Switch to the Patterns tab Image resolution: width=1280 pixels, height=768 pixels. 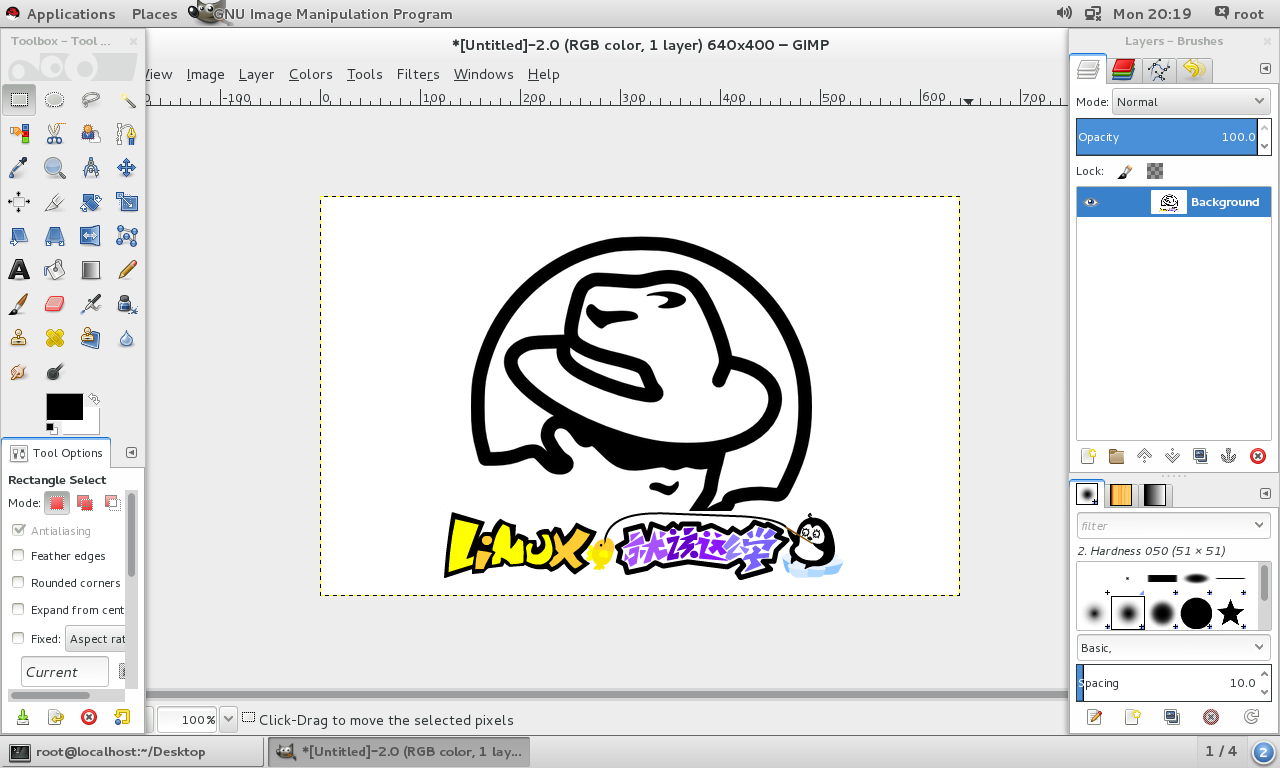click(x=1121, y=494)
